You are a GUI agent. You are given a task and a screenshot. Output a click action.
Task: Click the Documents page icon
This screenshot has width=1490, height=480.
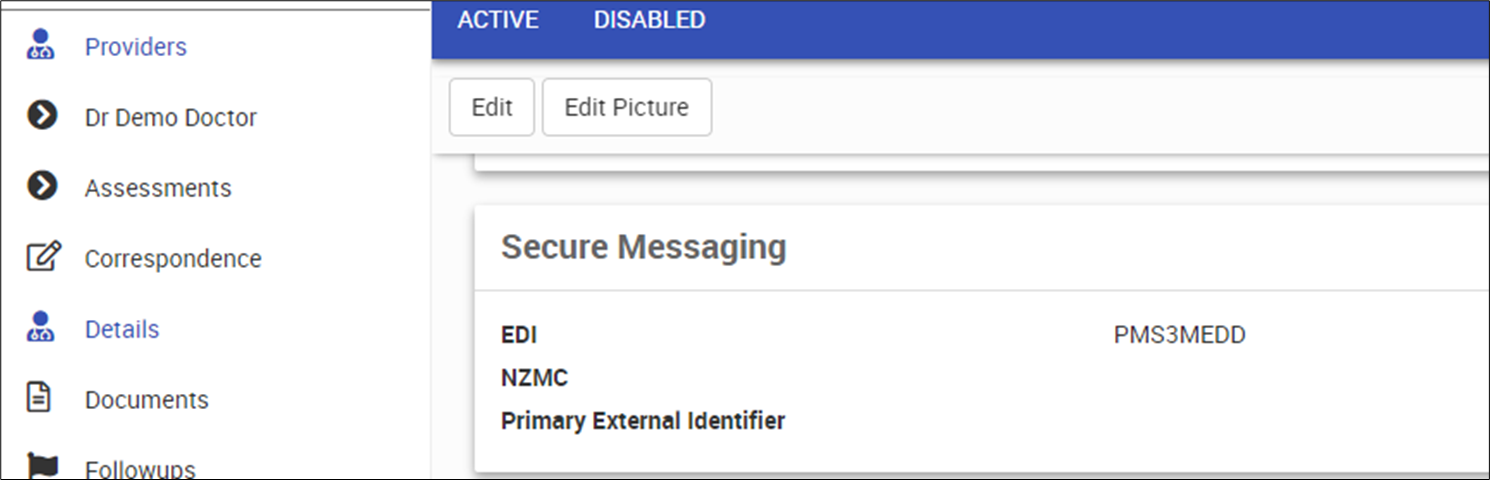(40, 398)
